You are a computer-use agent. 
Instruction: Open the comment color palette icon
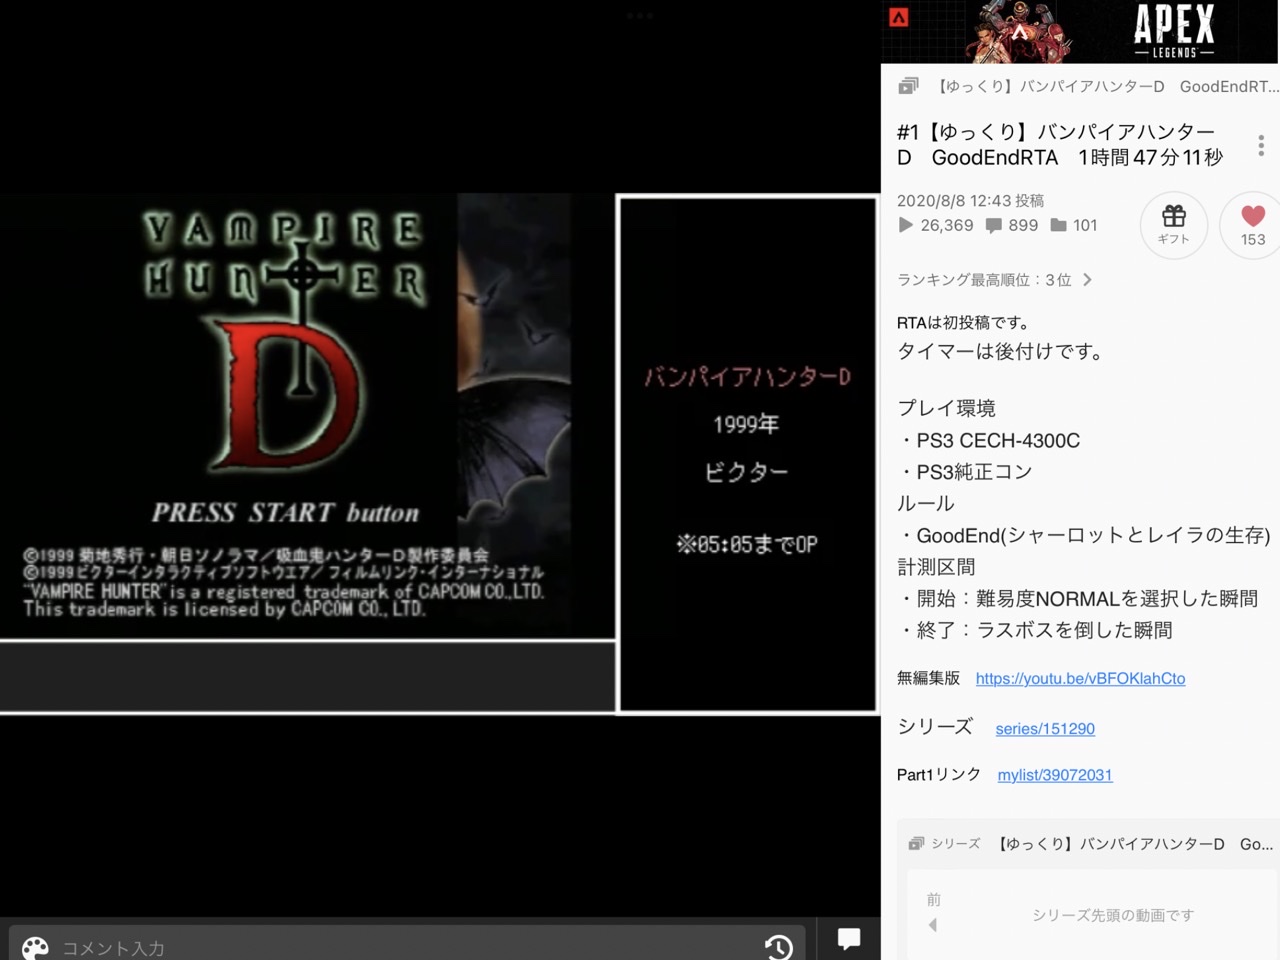pos(35,948)
